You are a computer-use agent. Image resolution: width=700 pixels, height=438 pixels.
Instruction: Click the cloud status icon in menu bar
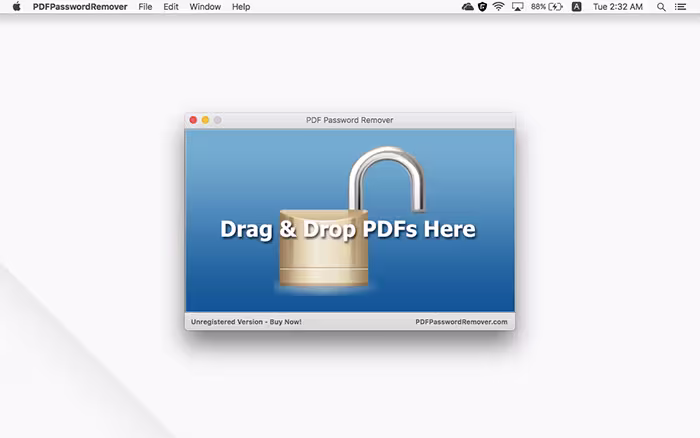[467, 7]
